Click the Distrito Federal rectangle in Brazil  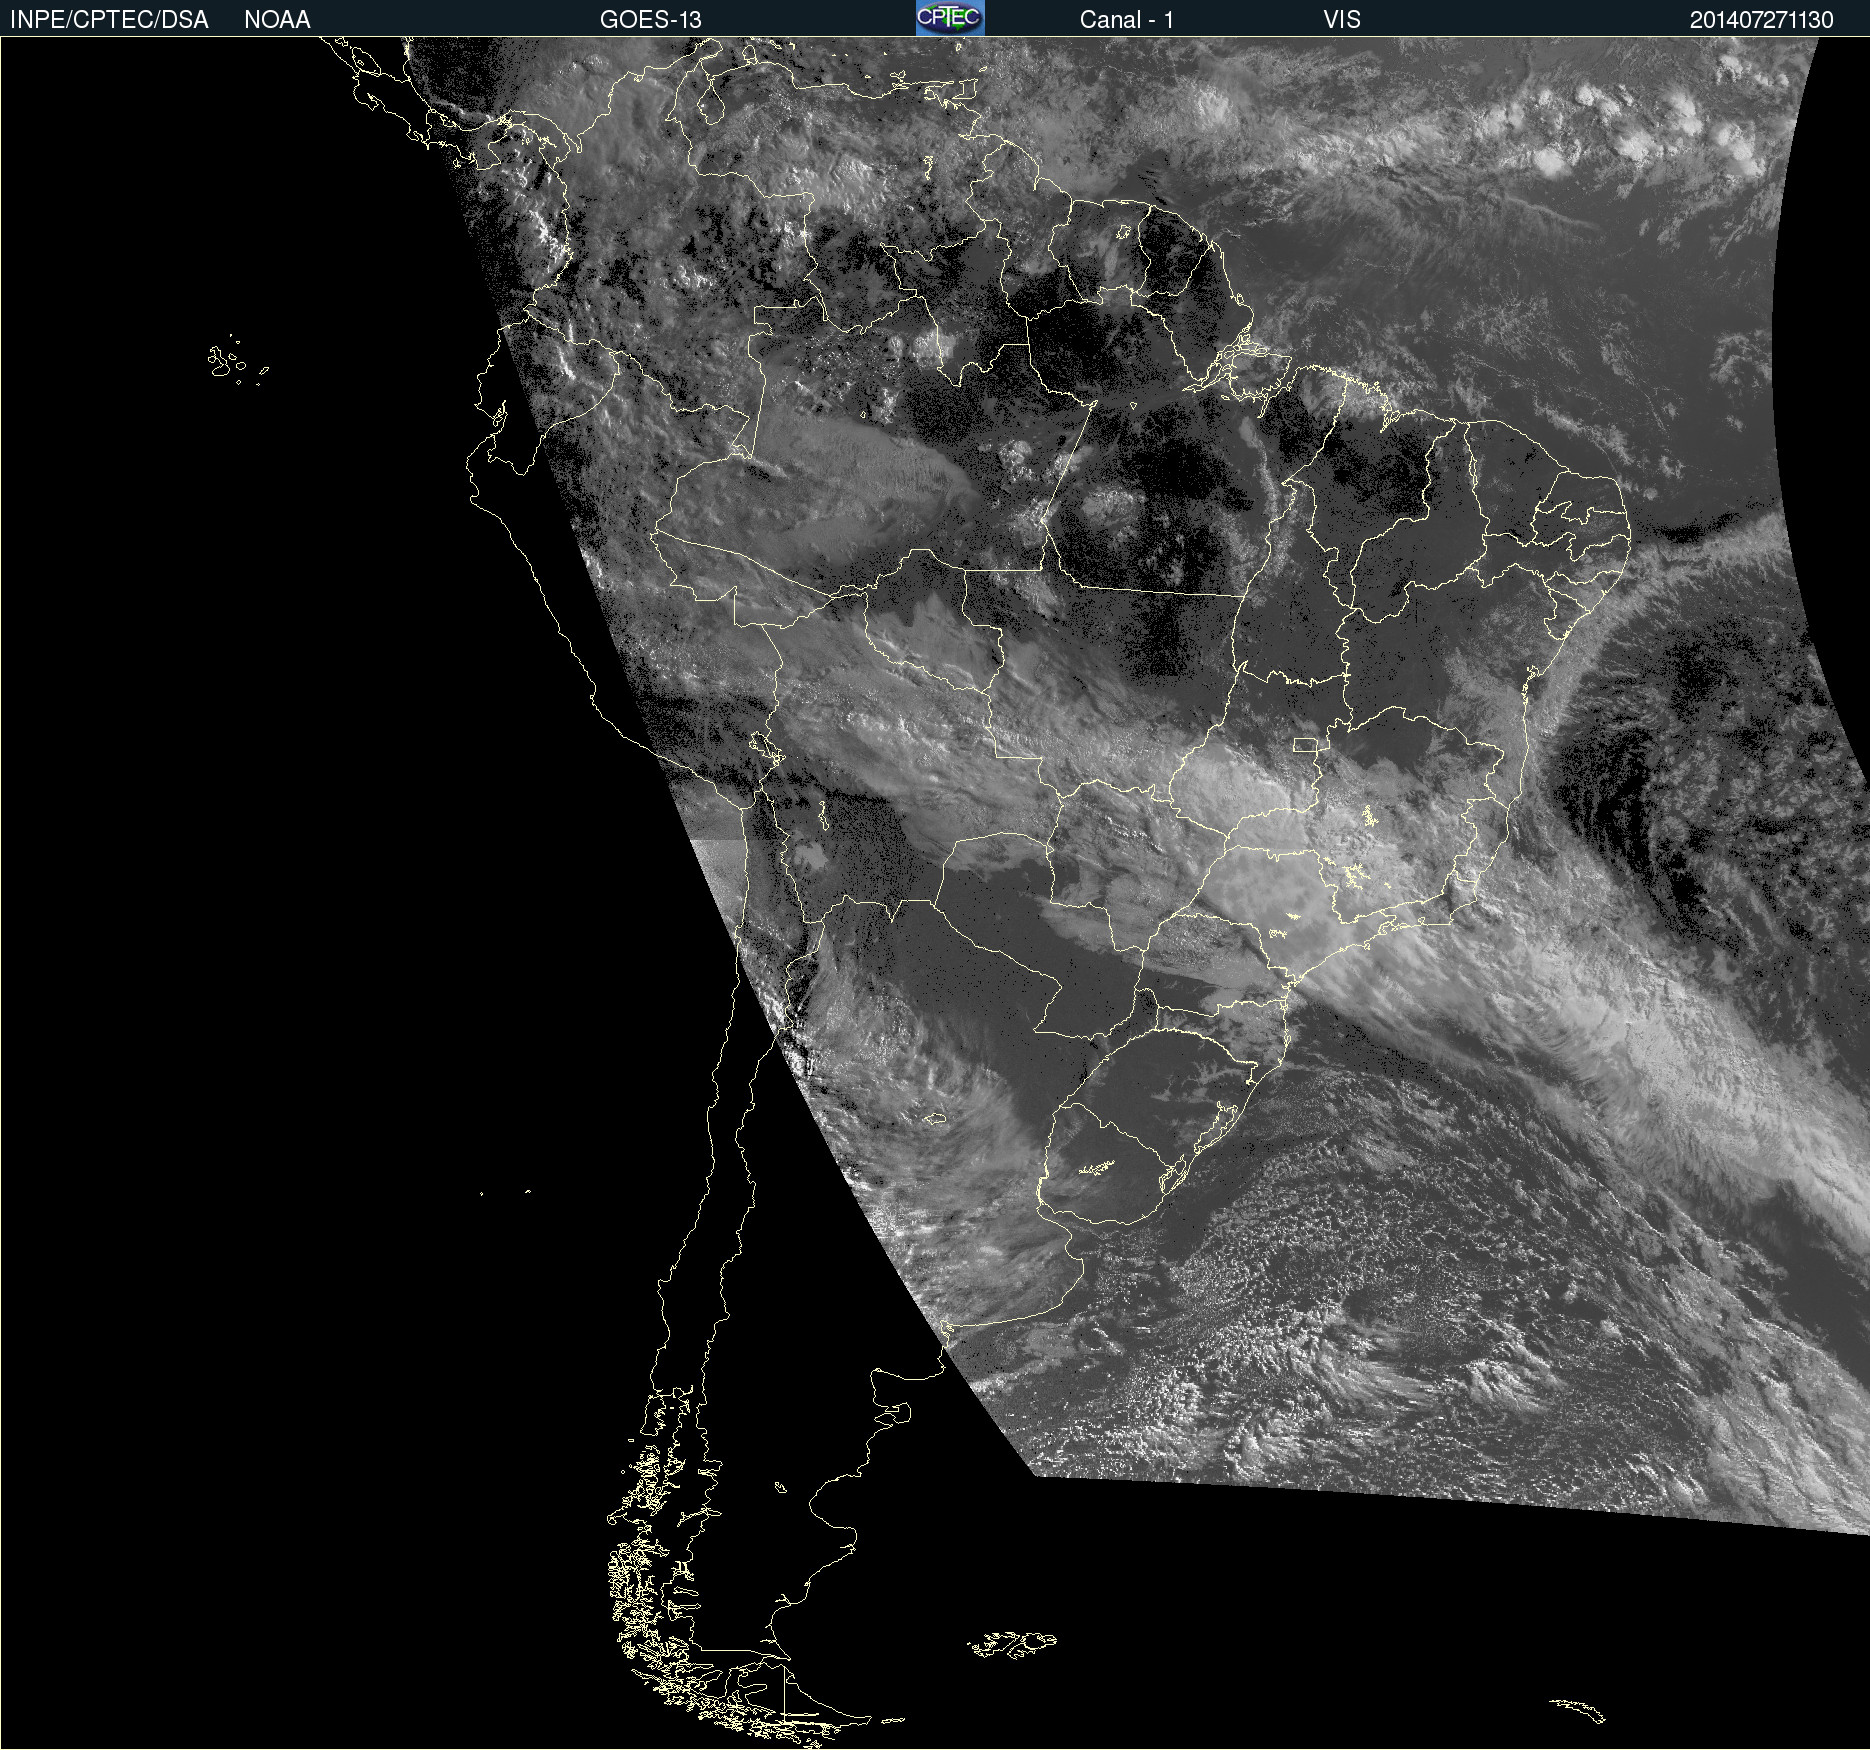tap(1305, 745)
